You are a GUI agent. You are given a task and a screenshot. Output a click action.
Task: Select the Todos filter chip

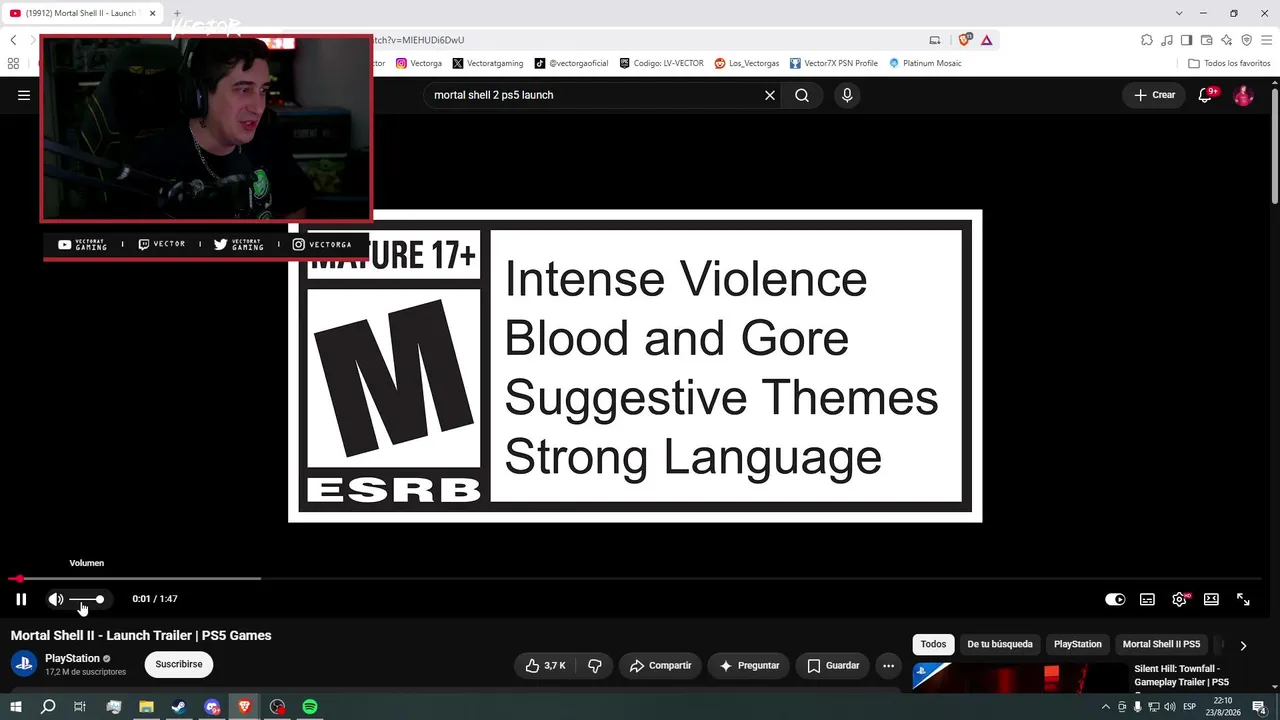click(933, 644)
